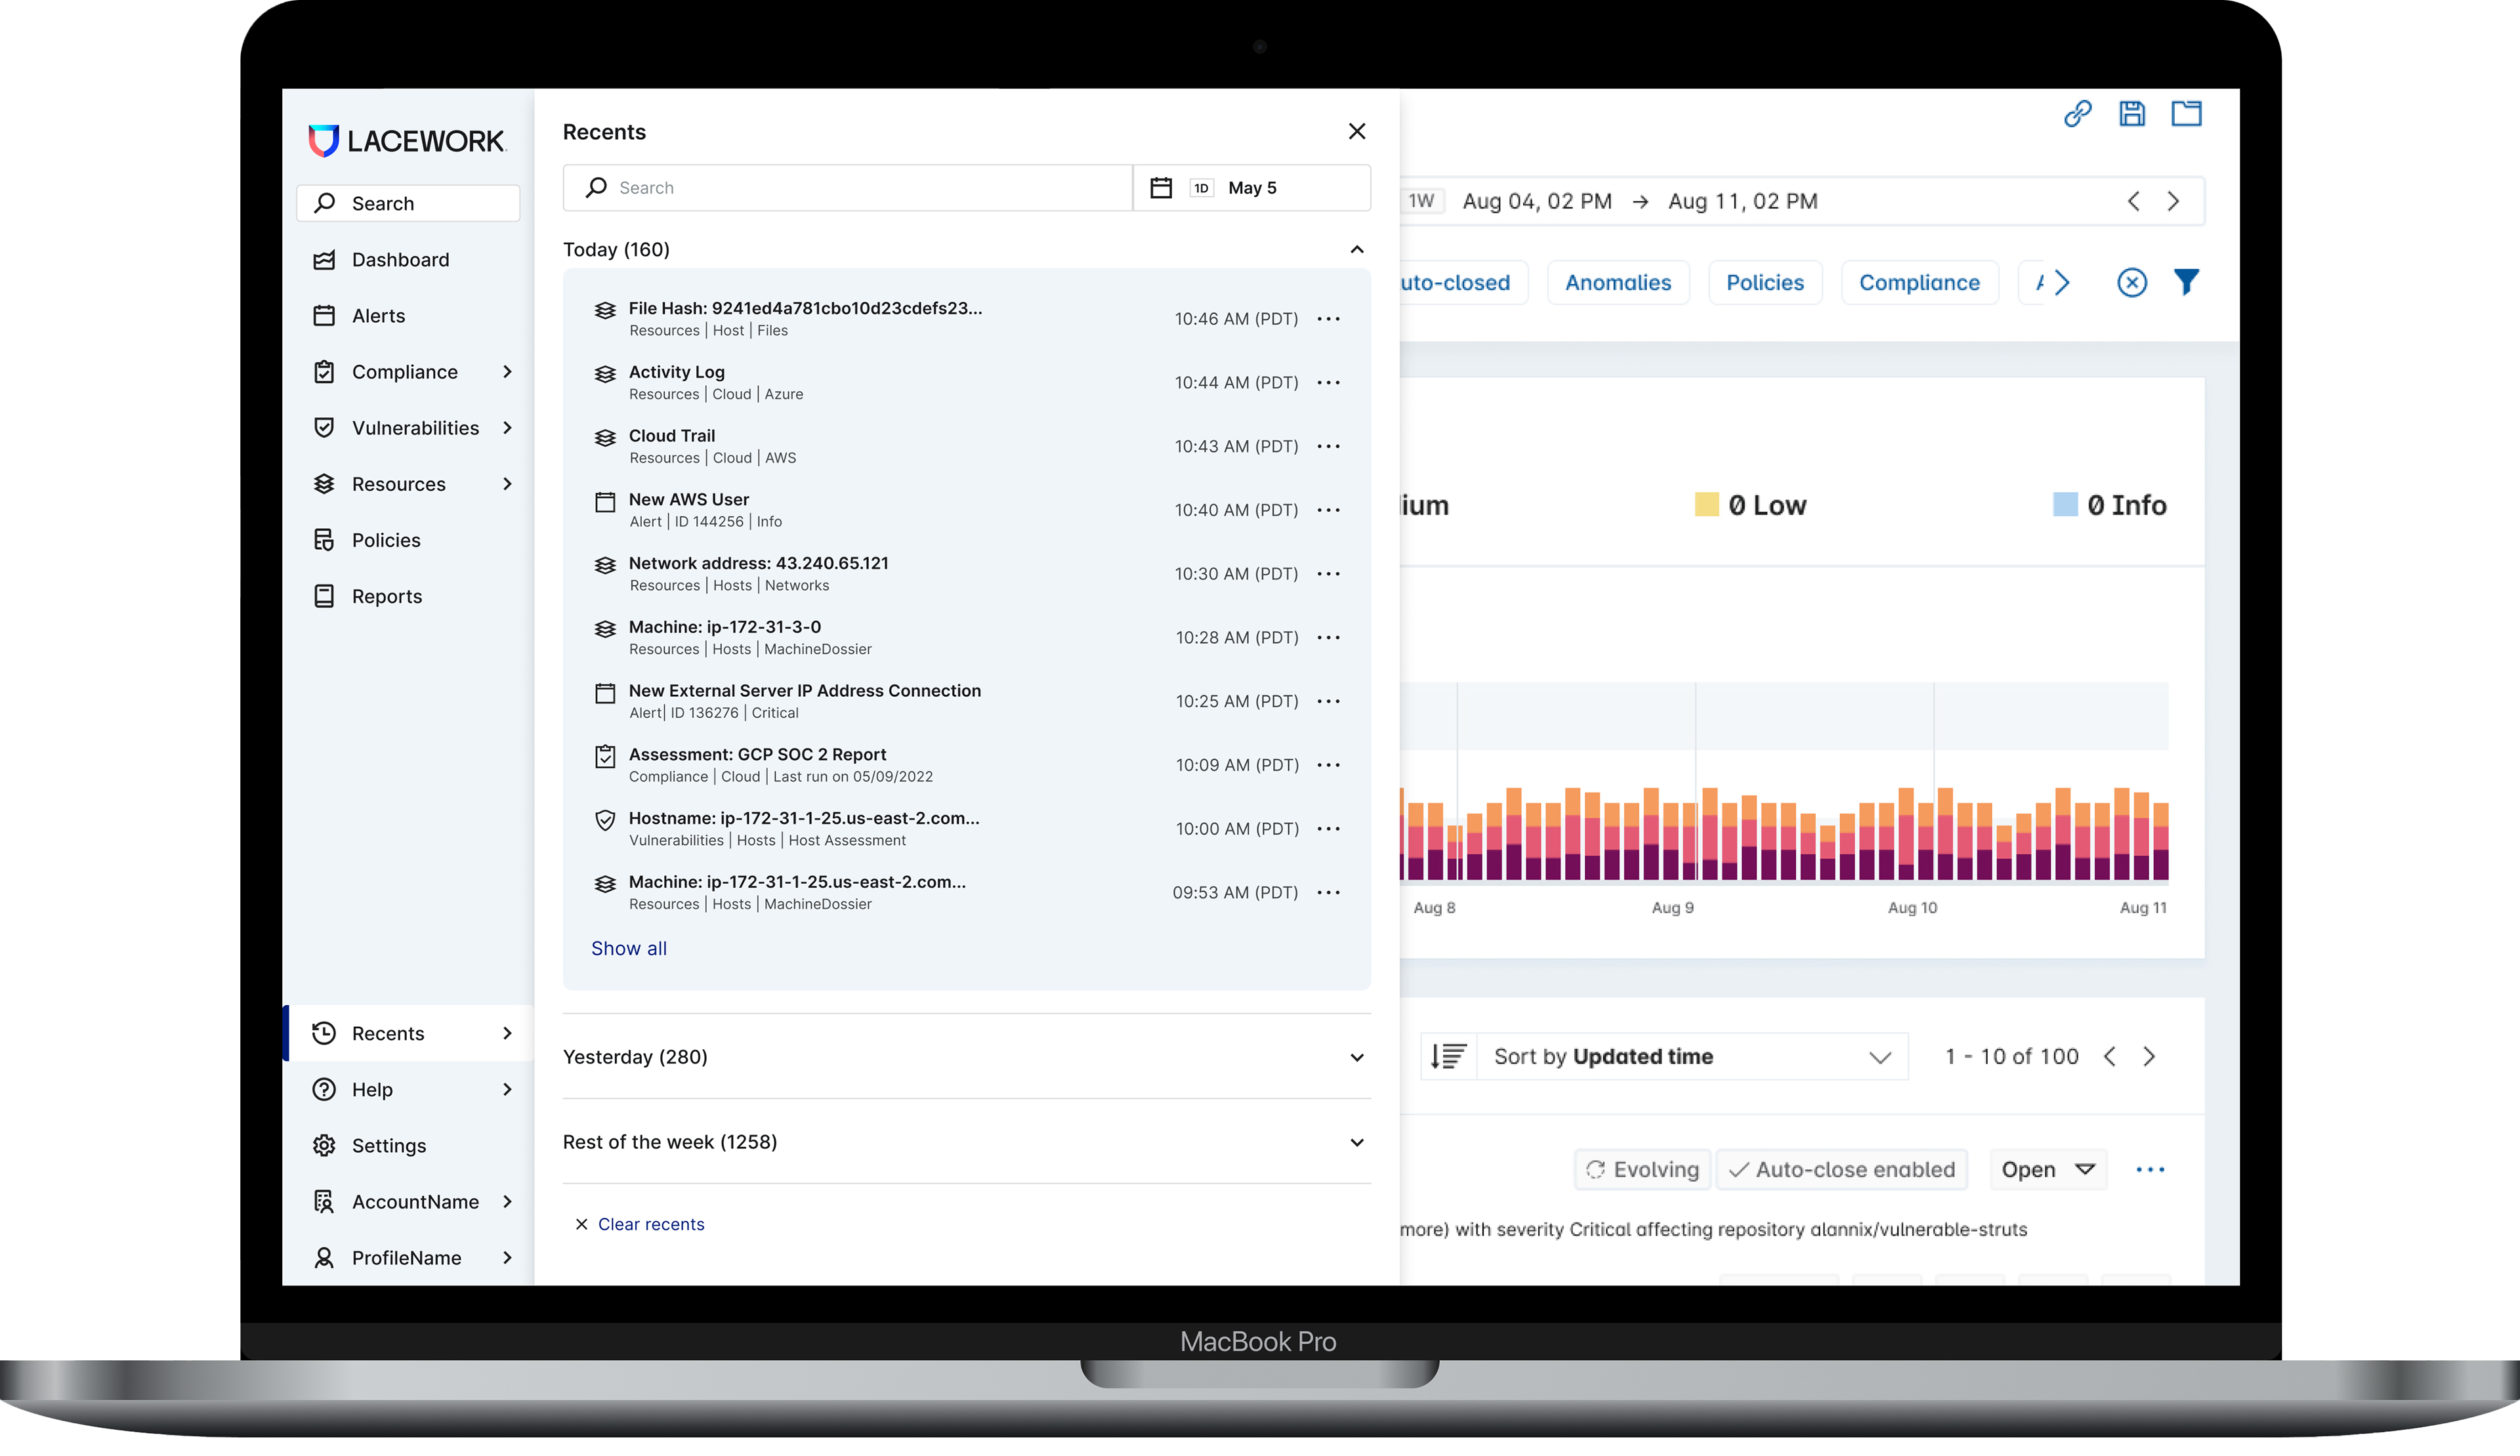Click the Recents clock icon in sidebar
The image size is (2520, 1456).
click(324, 1034)
